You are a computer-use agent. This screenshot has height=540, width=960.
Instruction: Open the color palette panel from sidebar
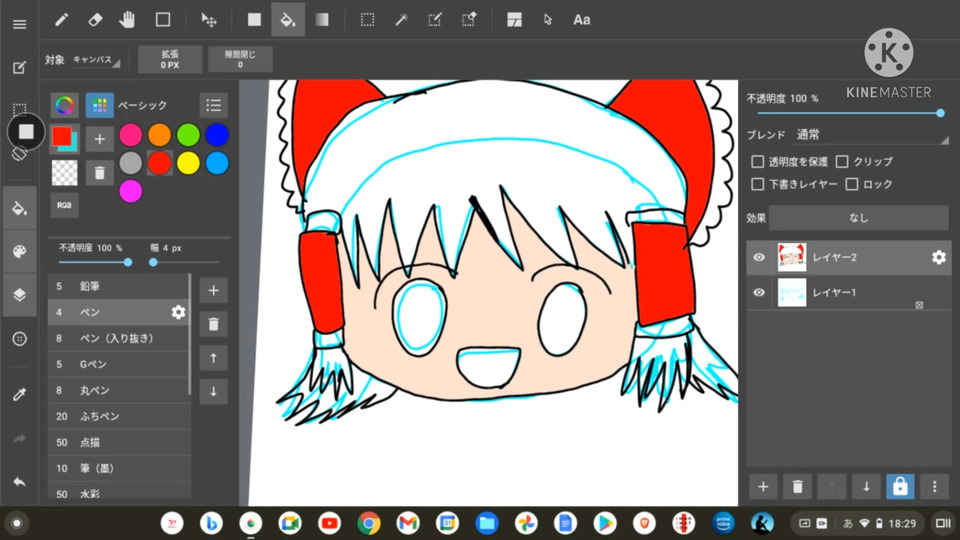pyautogui.click(x=20, y=252)
